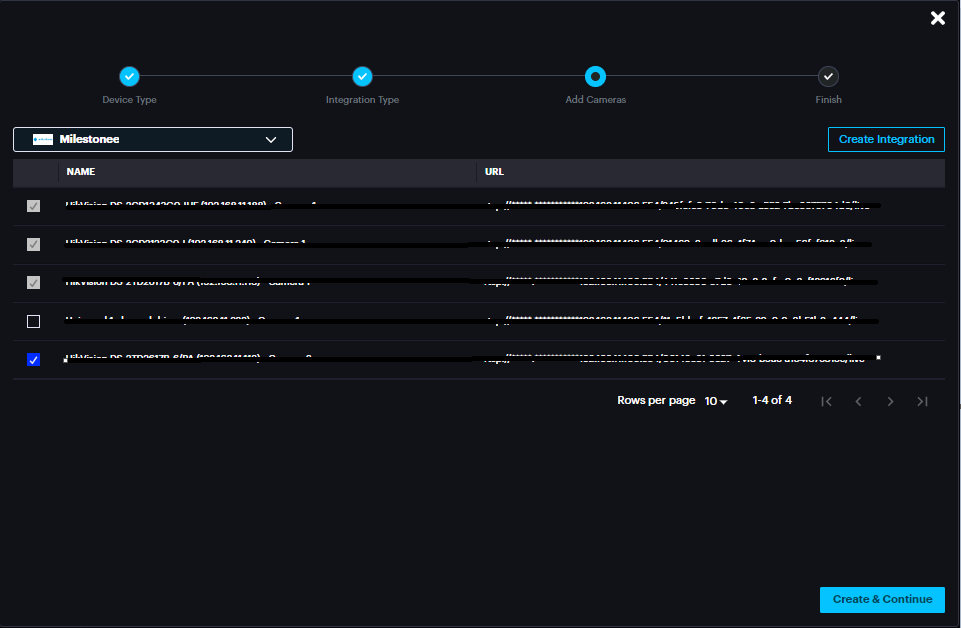Click the Create & Continue button
This screenshot has width=961, height=628.
881,599
